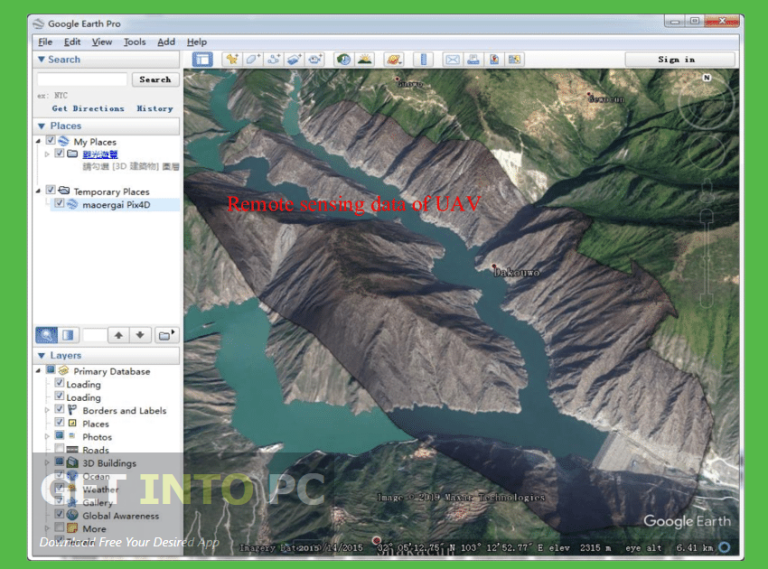
Task: Click the streaming status circle in status bar
Action: [724, 547]
